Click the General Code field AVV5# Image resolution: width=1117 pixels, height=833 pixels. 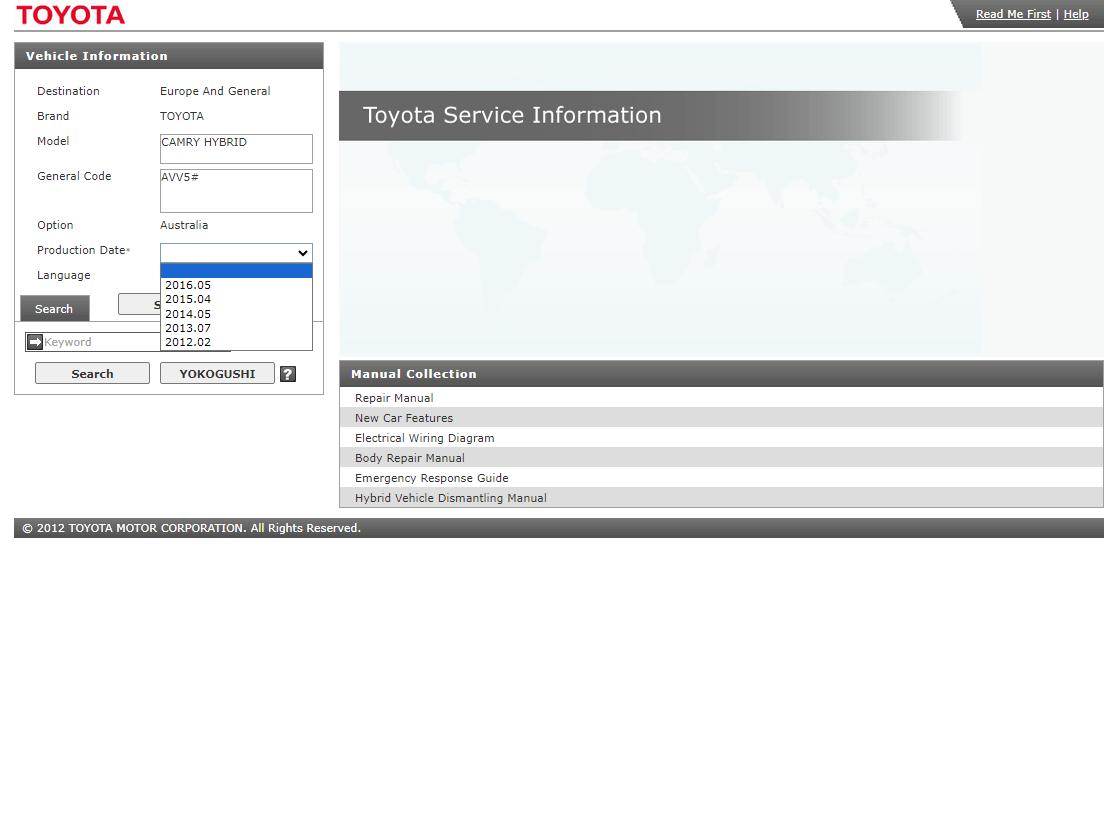point(236,190)
